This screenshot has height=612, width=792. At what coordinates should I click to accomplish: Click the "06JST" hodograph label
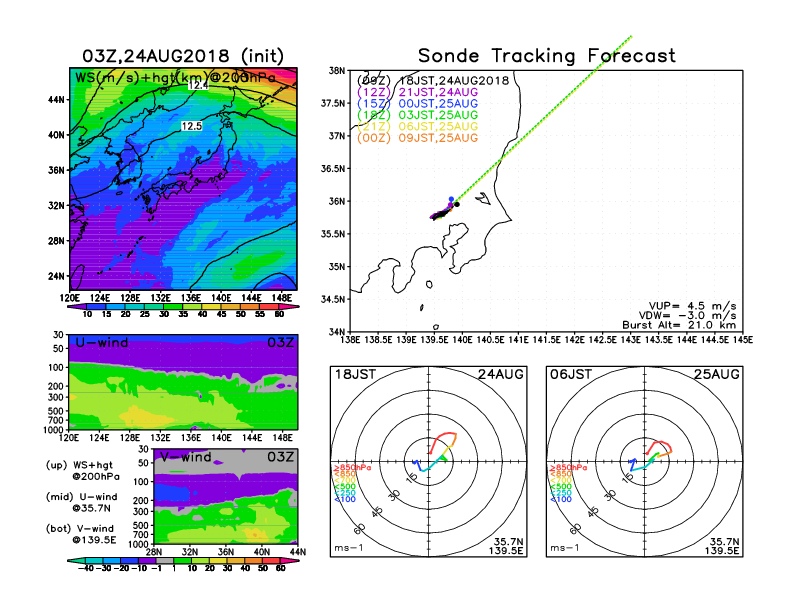(x=571, y=374)
